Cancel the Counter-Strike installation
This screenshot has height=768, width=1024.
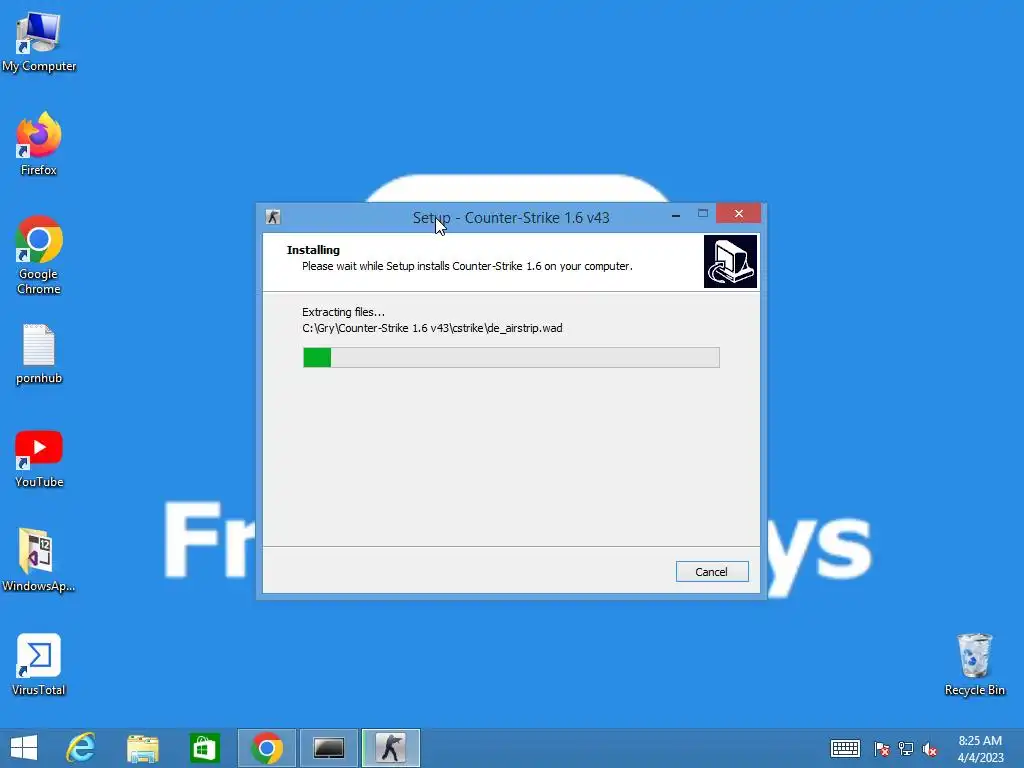point(712,571)
